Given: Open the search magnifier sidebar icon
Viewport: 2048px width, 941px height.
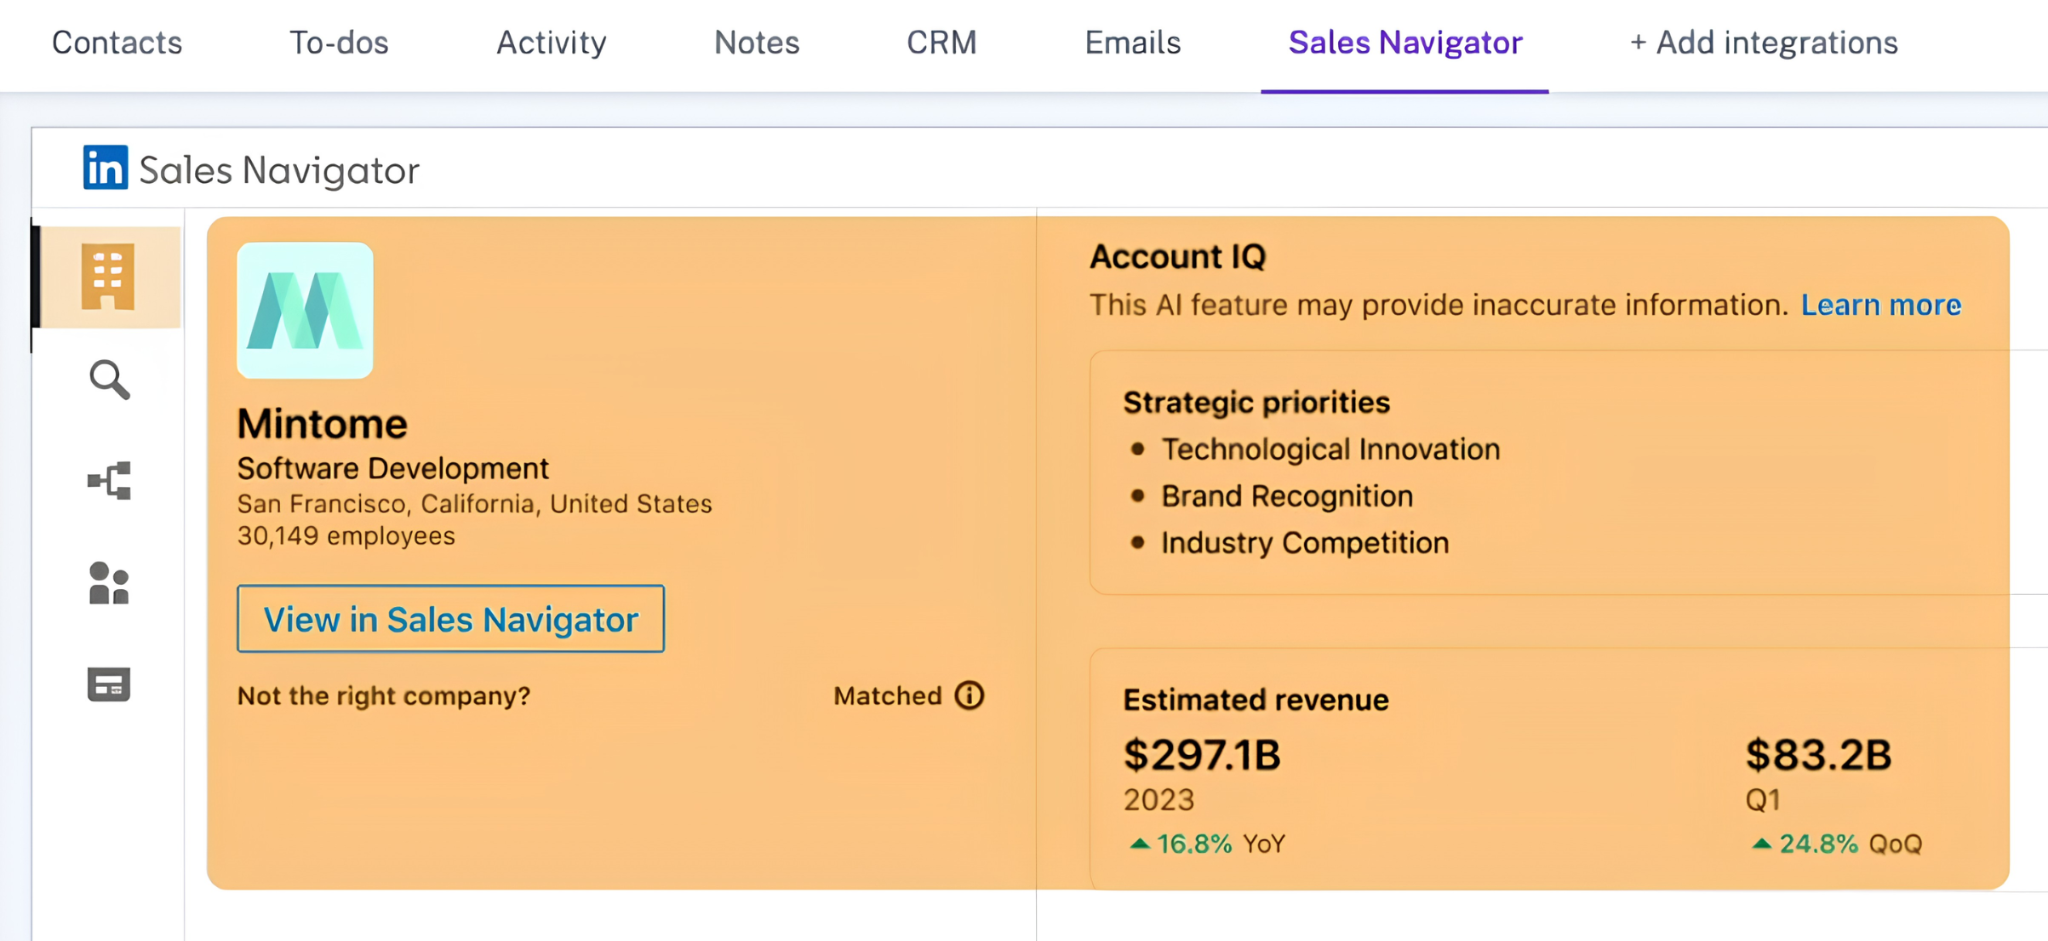Looking at the screenshot, I should [x=109, y=380].
